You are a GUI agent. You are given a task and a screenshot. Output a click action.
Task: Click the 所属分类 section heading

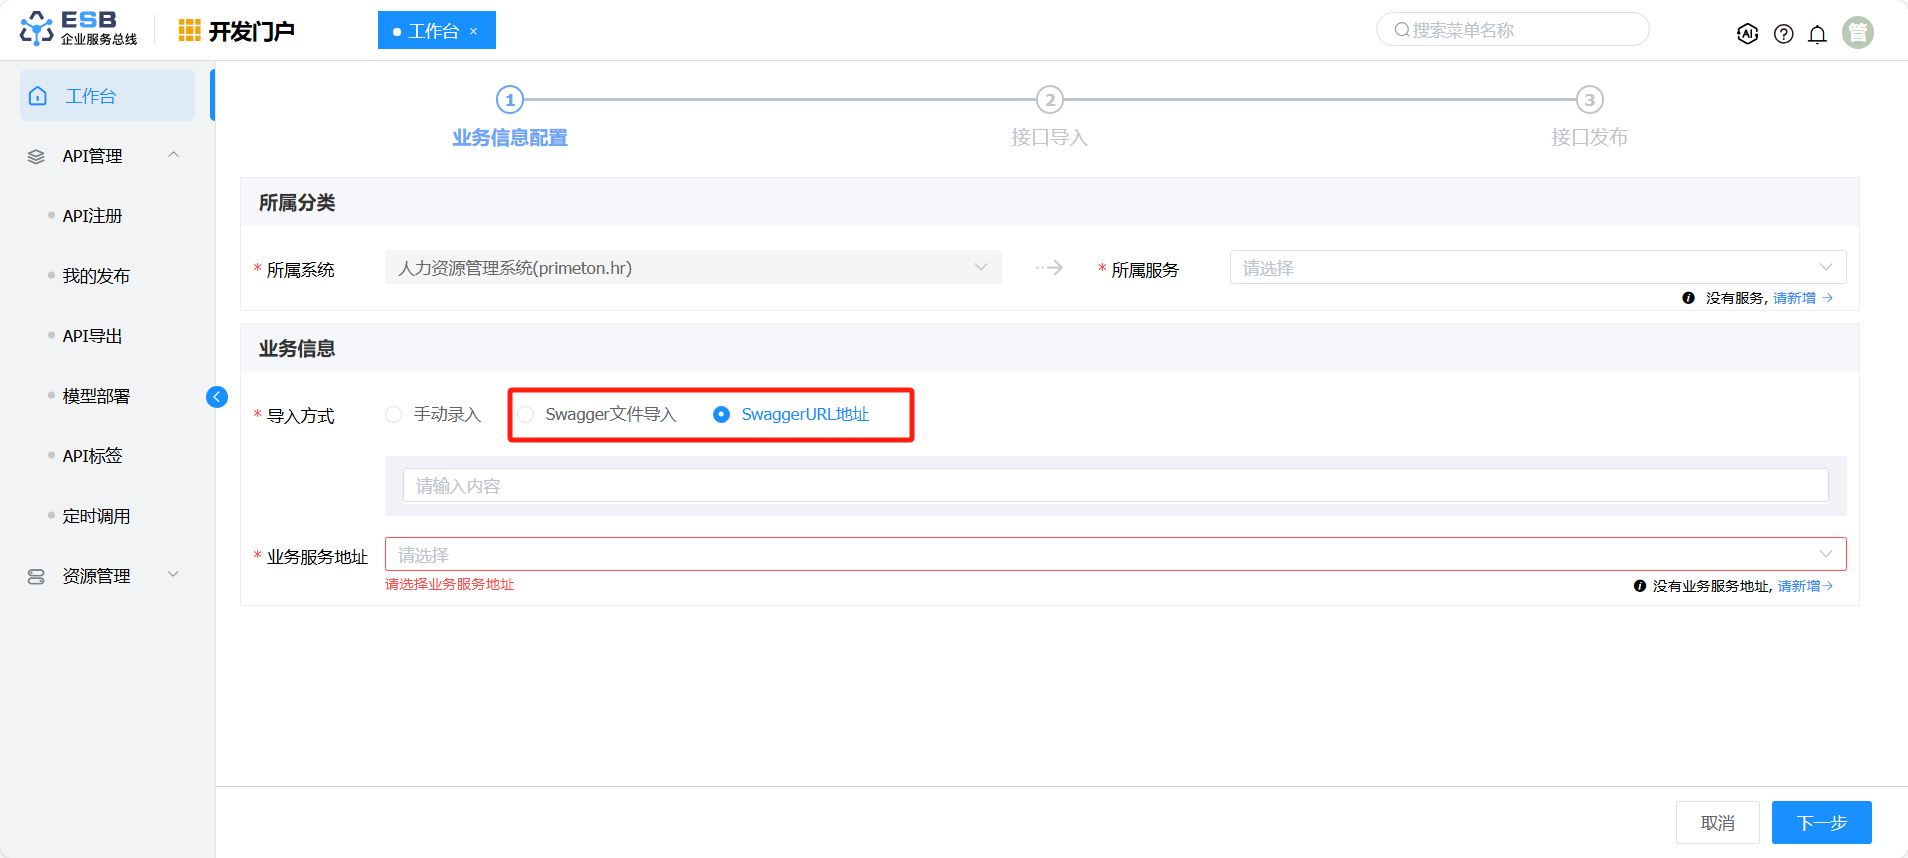pos(297,202)
